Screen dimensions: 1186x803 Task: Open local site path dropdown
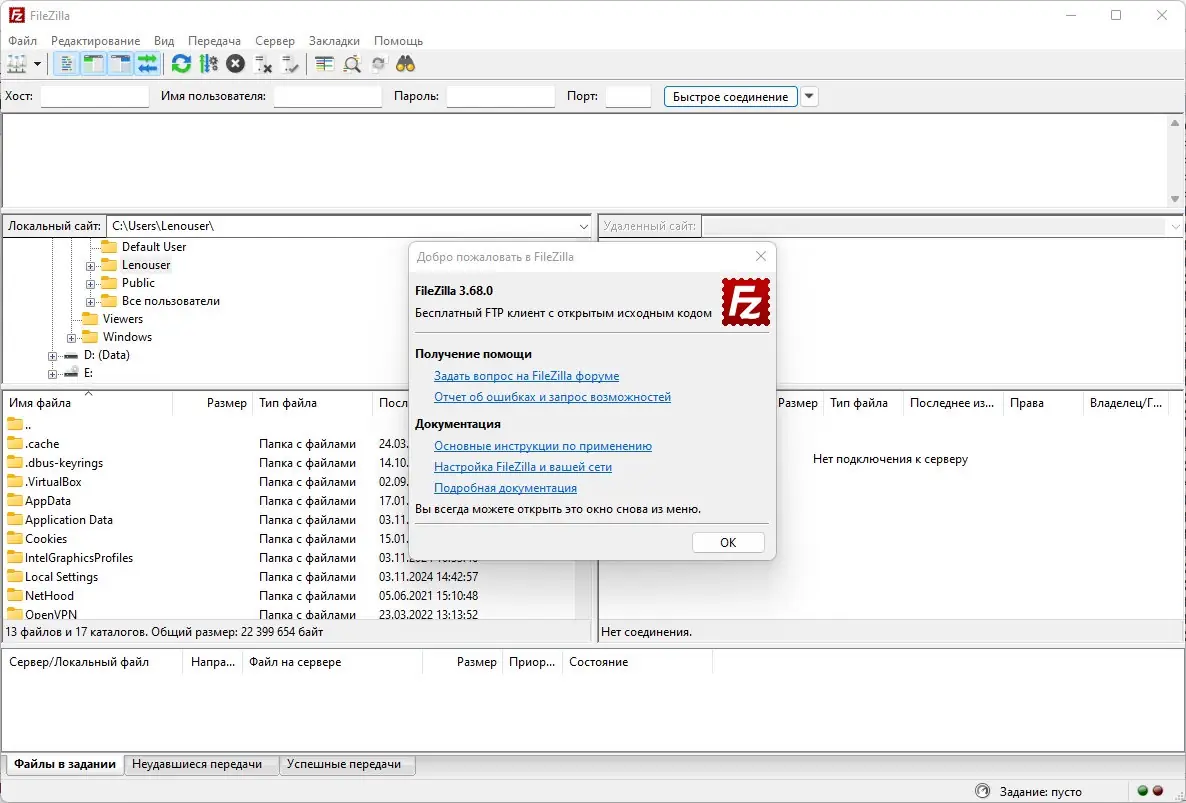click(x=583, y=226)
